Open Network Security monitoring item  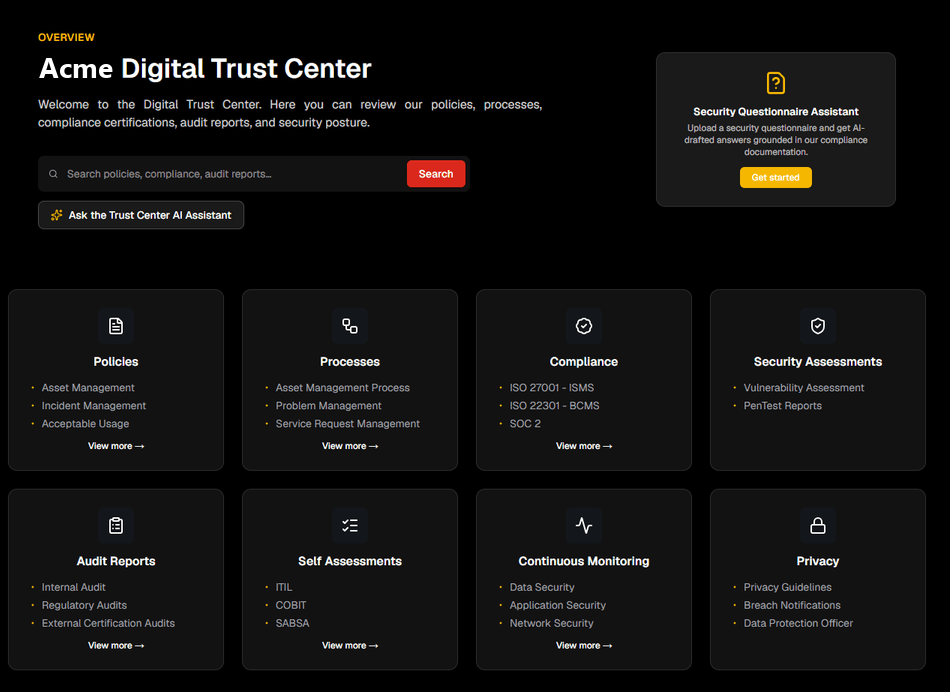[x=551, y=623]
